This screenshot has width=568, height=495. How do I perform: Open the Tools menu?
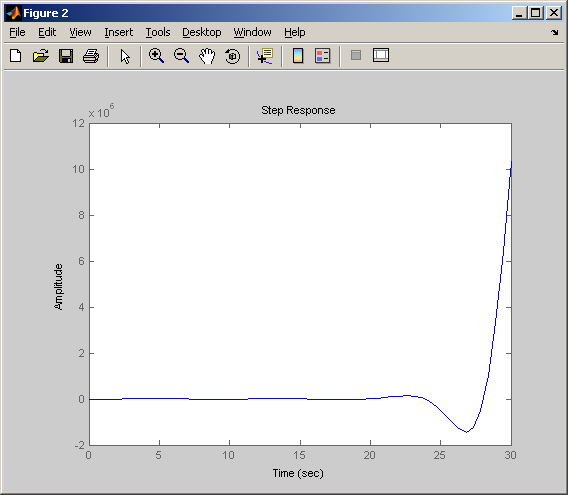[x=158, y=32]
